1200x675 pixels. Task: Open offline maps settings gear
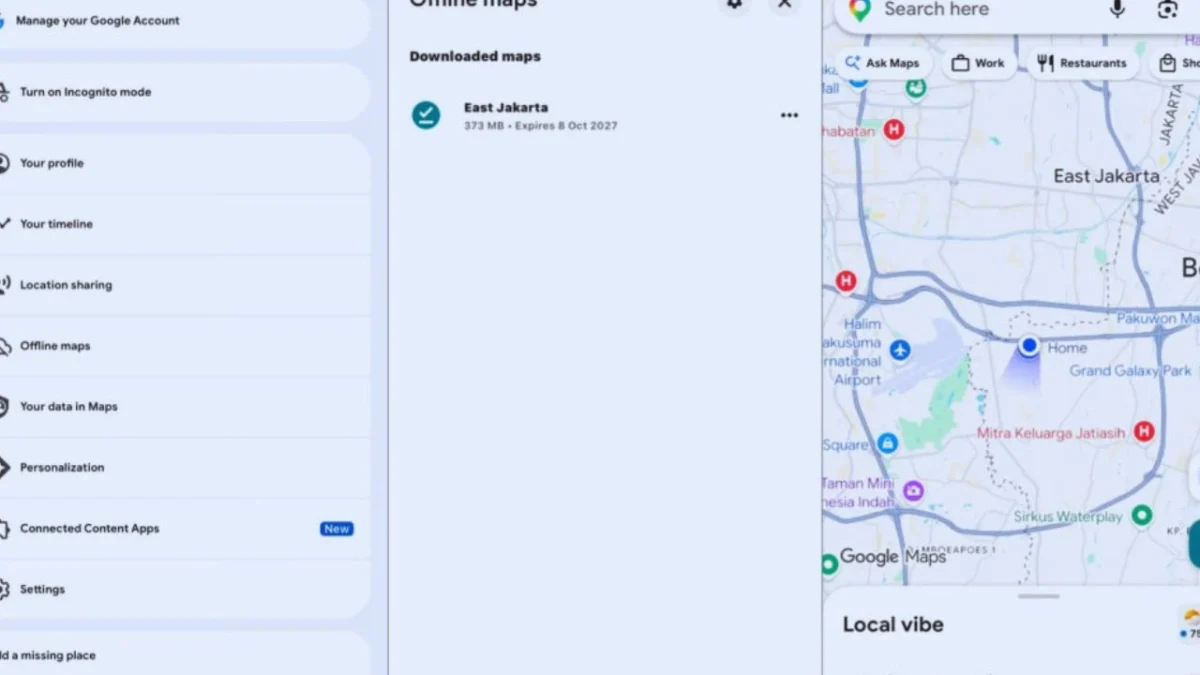click(x=734, y=4)
